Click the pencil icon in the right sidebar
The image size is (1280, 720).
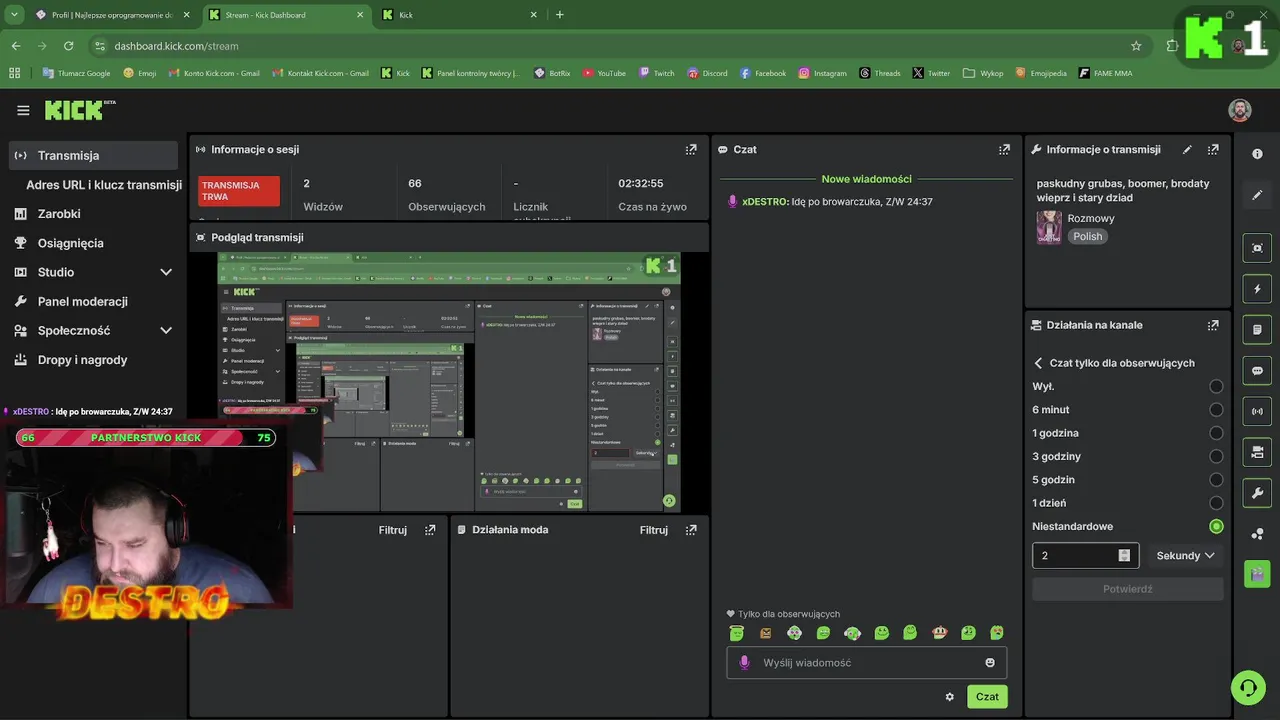pyautogui.click(x=1257, y=195)
